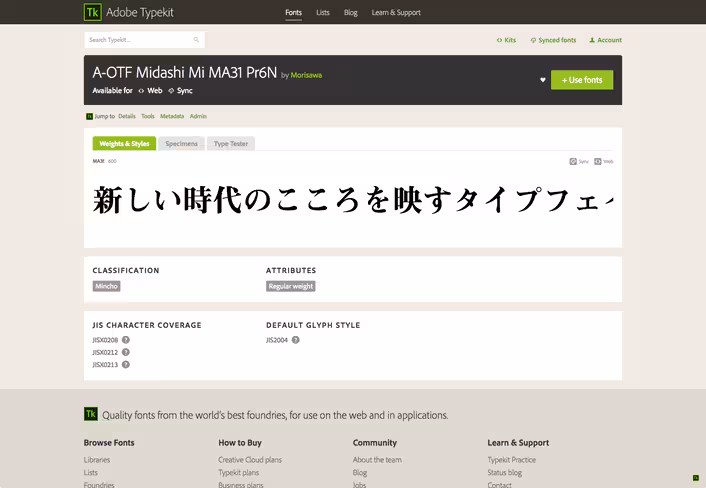This screenshot has height=488, width=706.
Task: Open the Creative Cloud plans link
Action: tap(250, 460)
